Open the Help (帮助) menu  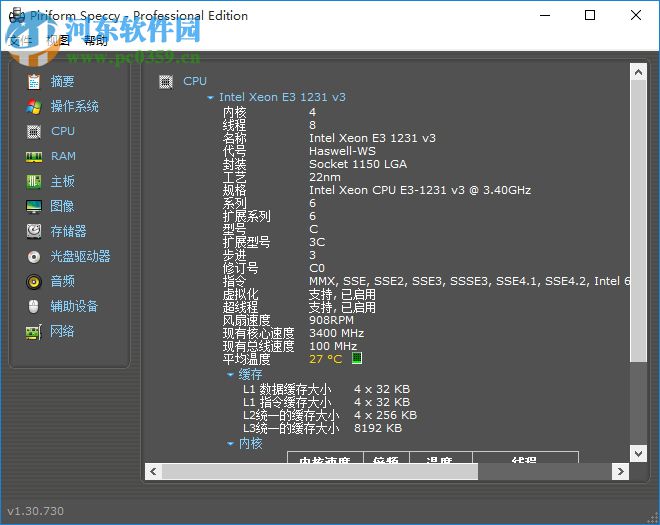click(x=96, y=41)
